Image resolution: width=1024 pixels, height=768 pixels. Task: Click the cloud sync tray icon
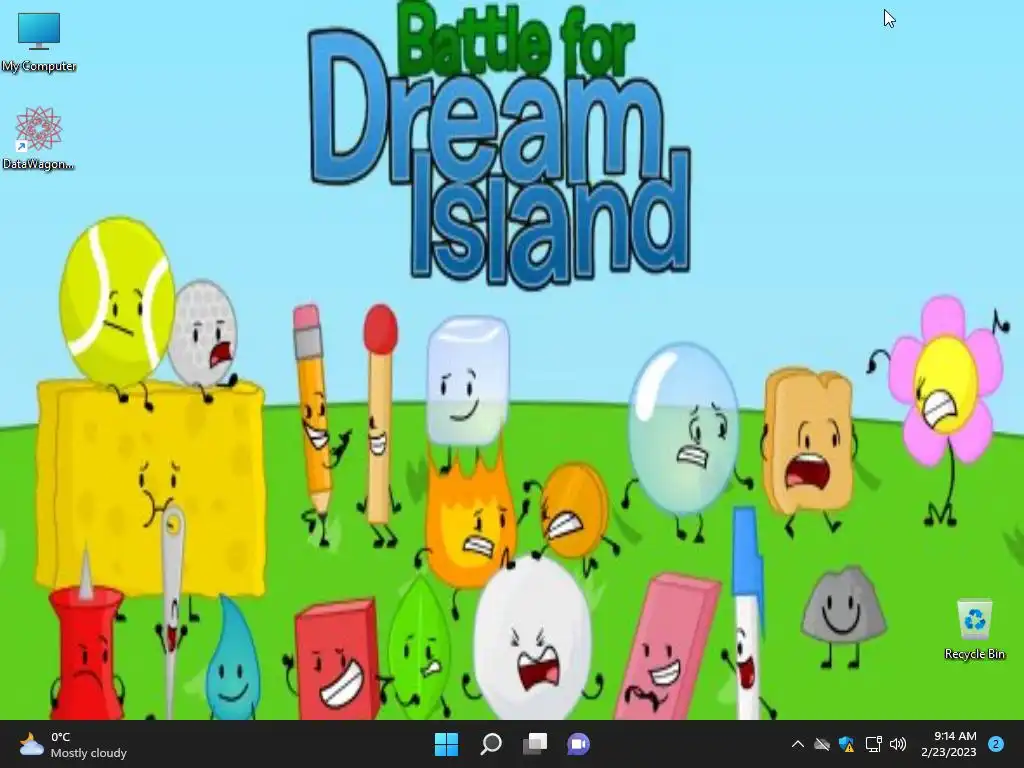[x=822, y=744]
